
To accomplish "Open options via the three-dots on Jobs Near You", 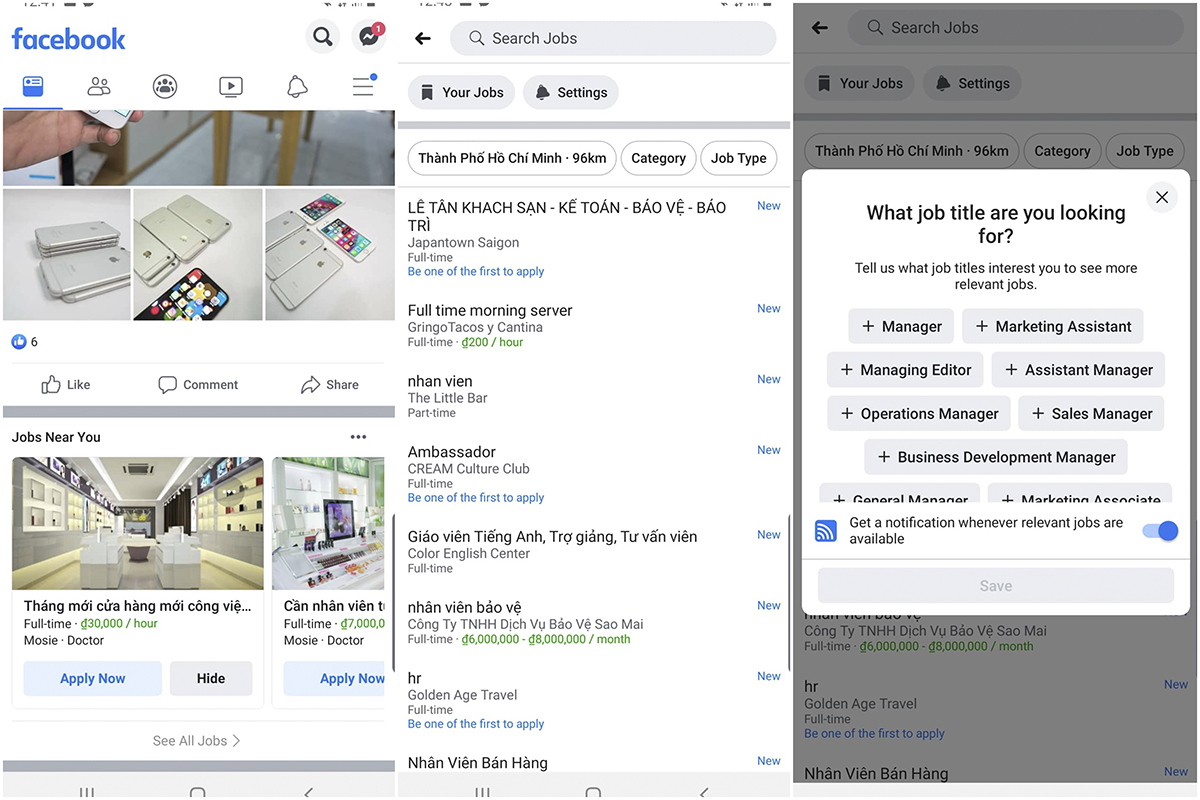I will point(358,437).
